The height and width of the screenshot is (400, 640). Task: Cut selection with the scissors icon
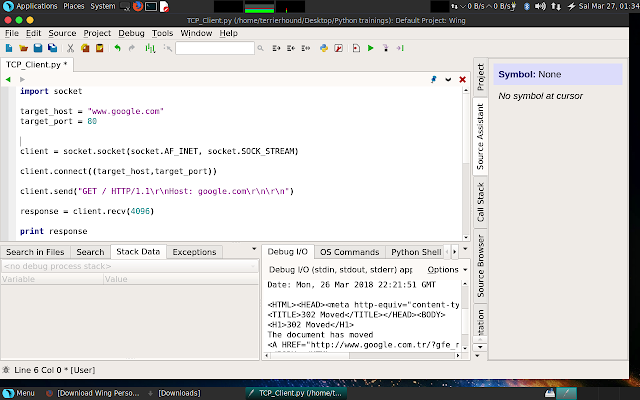70,48
